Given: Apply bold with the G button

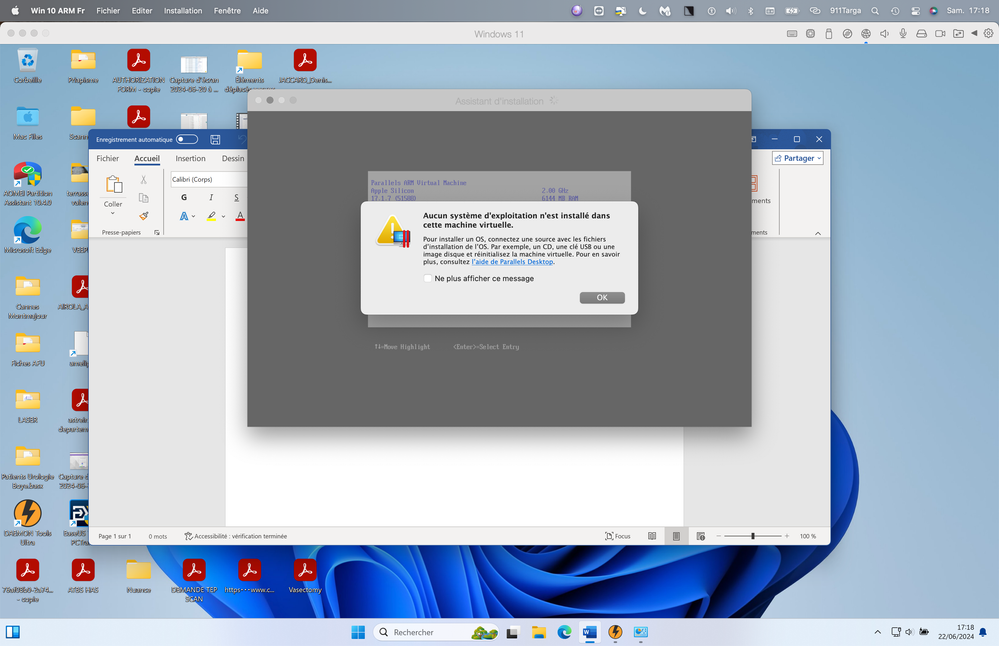Looking at the screenshot, I should click(x=184, y=197).
